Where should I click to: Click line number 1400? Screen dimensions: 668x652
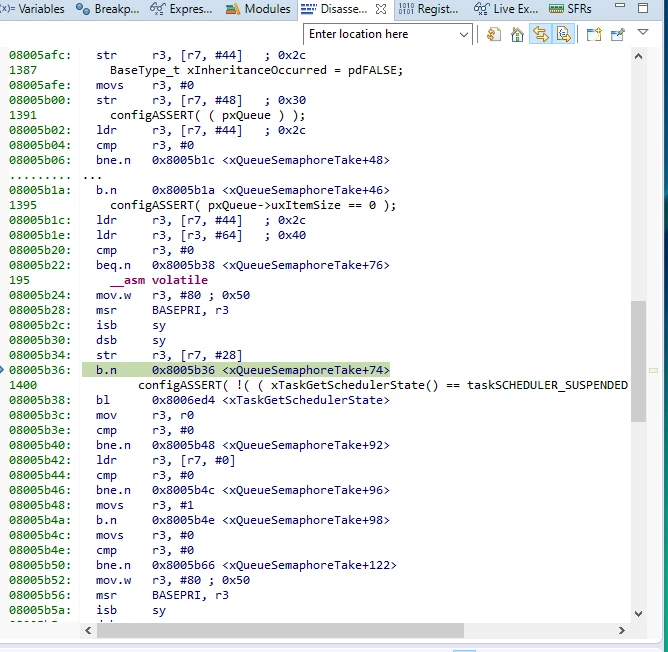[23, 385]
